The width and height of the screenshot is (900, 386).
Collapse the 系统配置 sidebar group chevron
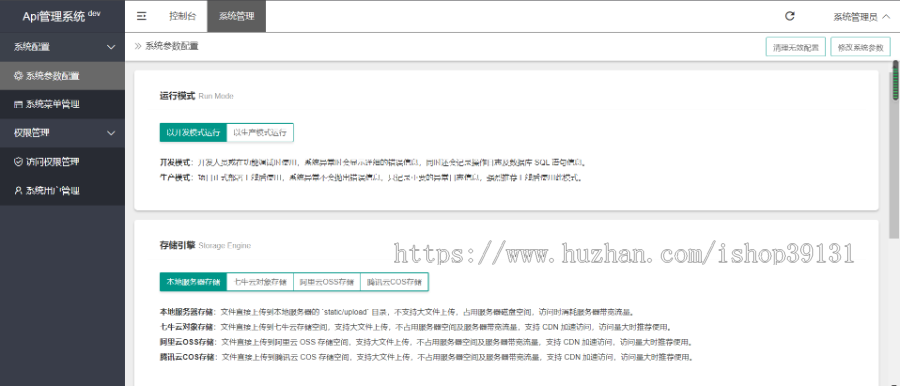111,47
